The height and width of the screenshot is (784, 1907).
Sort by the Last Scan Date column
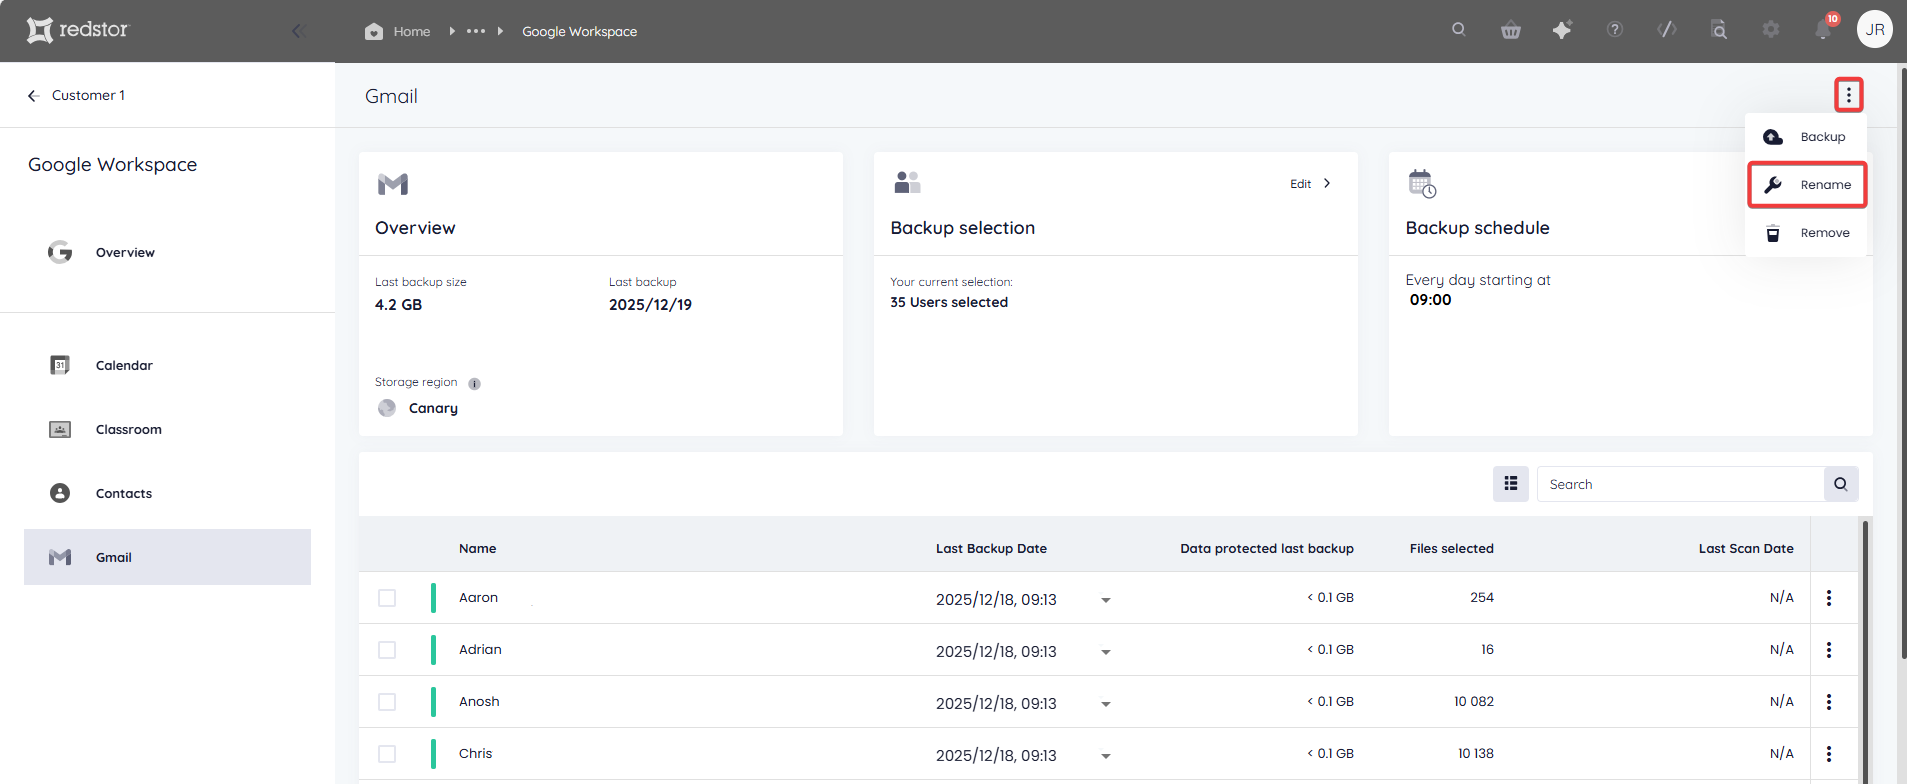point(1746,549)
